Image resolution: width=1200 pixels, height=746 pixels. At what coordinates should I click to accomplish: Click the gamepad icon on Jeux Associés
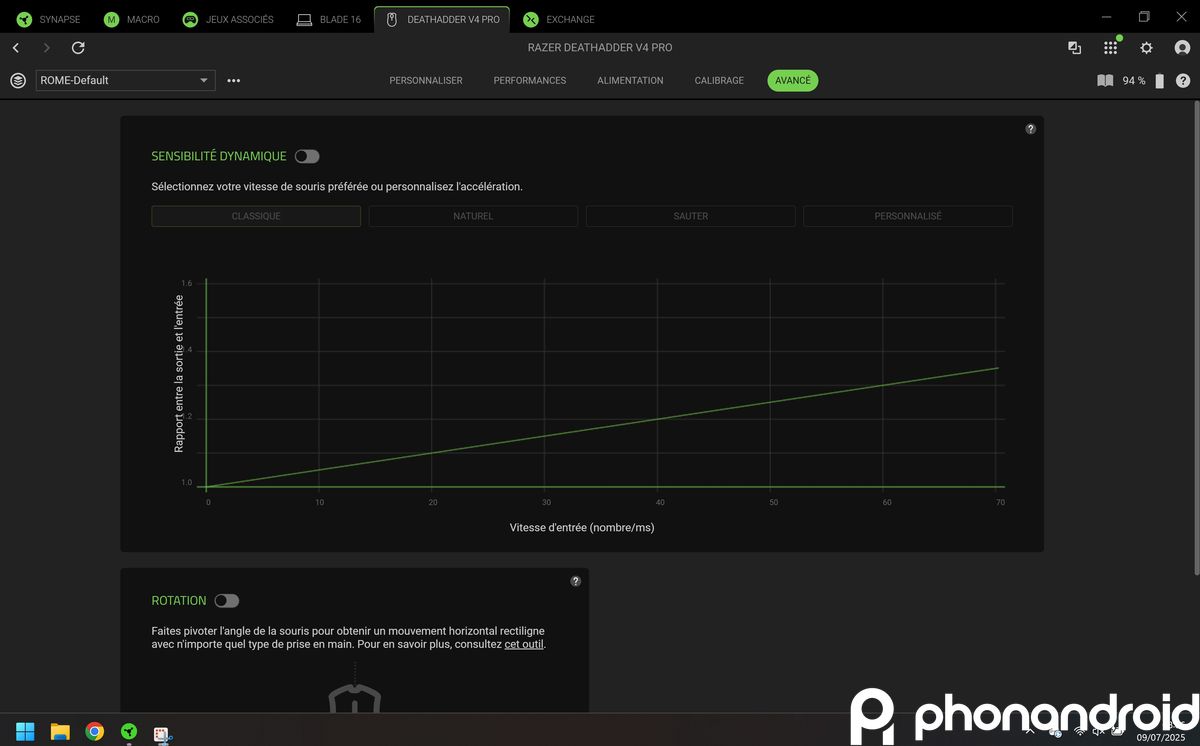pos(190,19)
